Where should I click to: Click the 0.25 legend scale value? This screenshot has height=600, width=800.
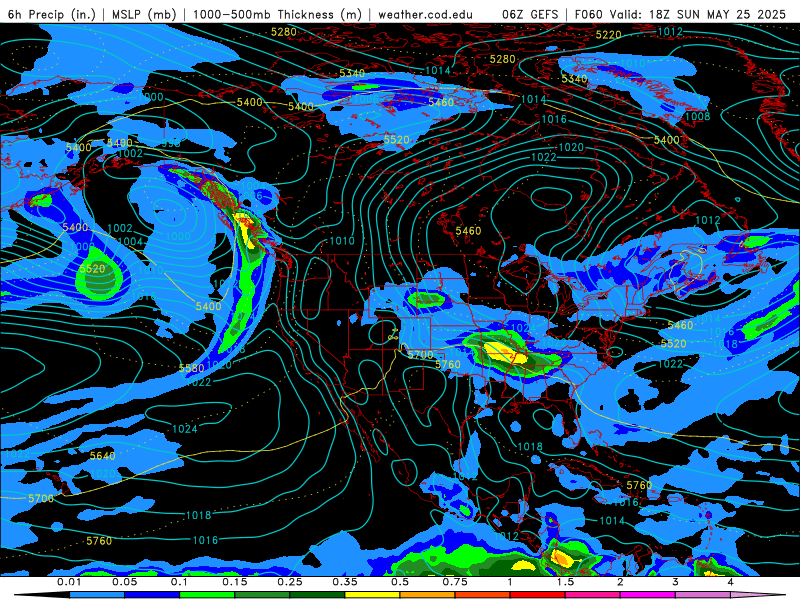pyautogui.click(x=290, y=582)
